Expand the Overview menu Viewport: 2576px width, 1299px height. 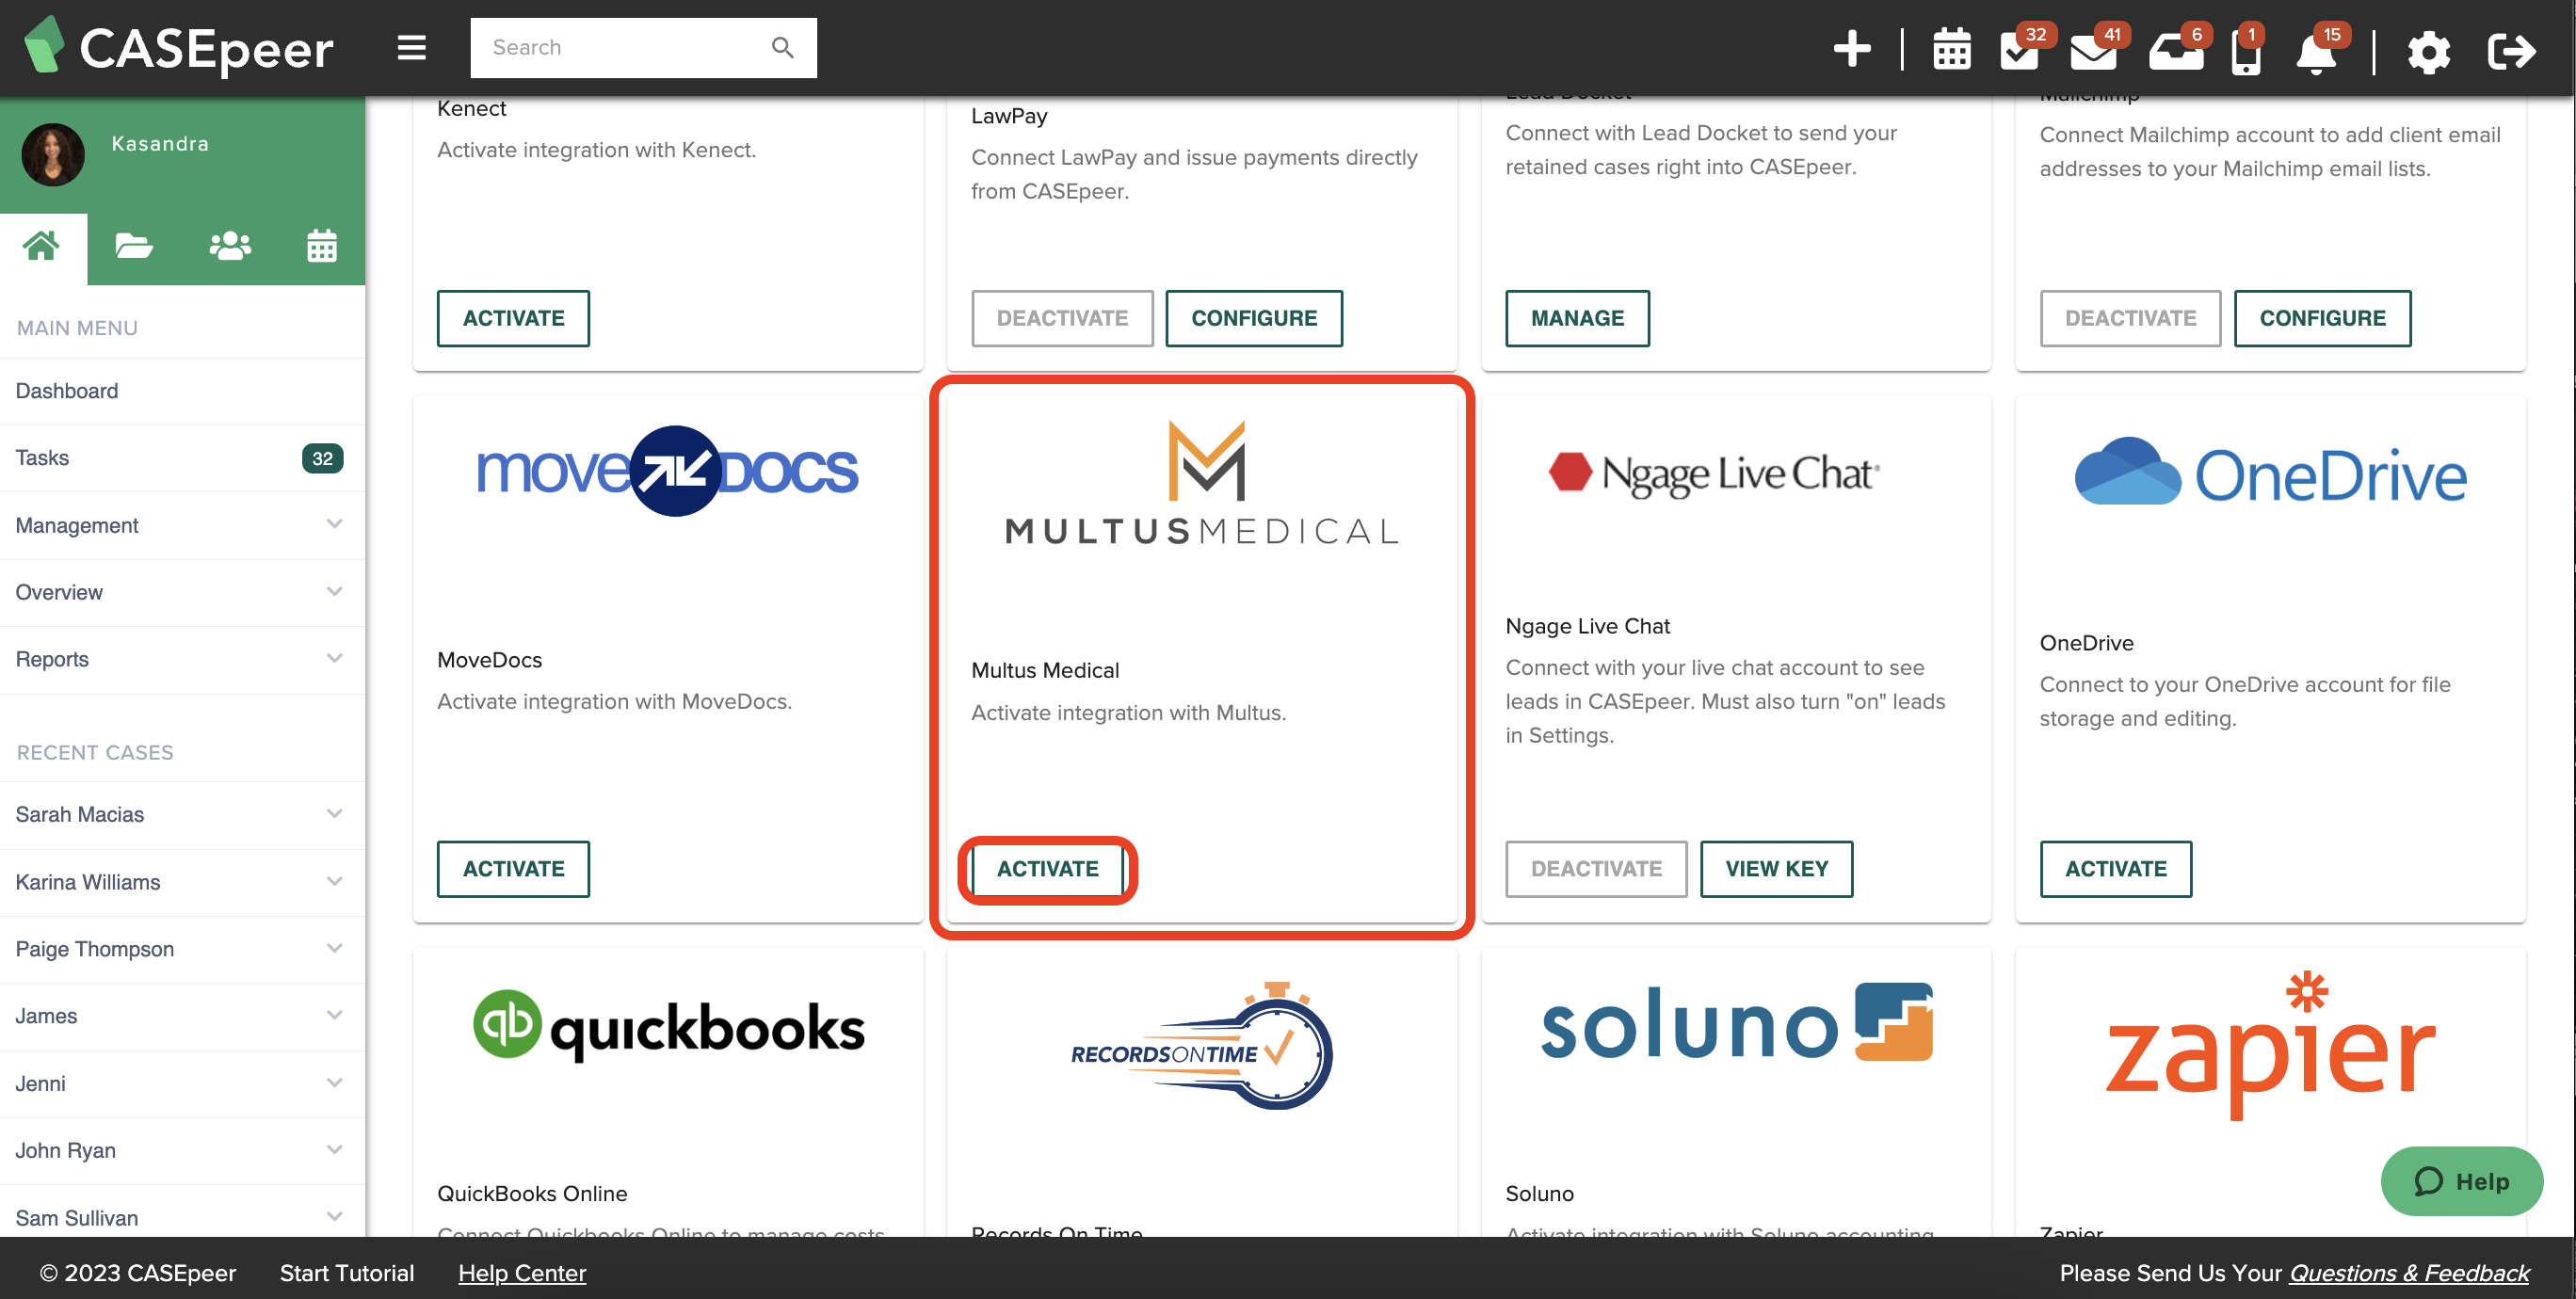click(x=182, y=593)
